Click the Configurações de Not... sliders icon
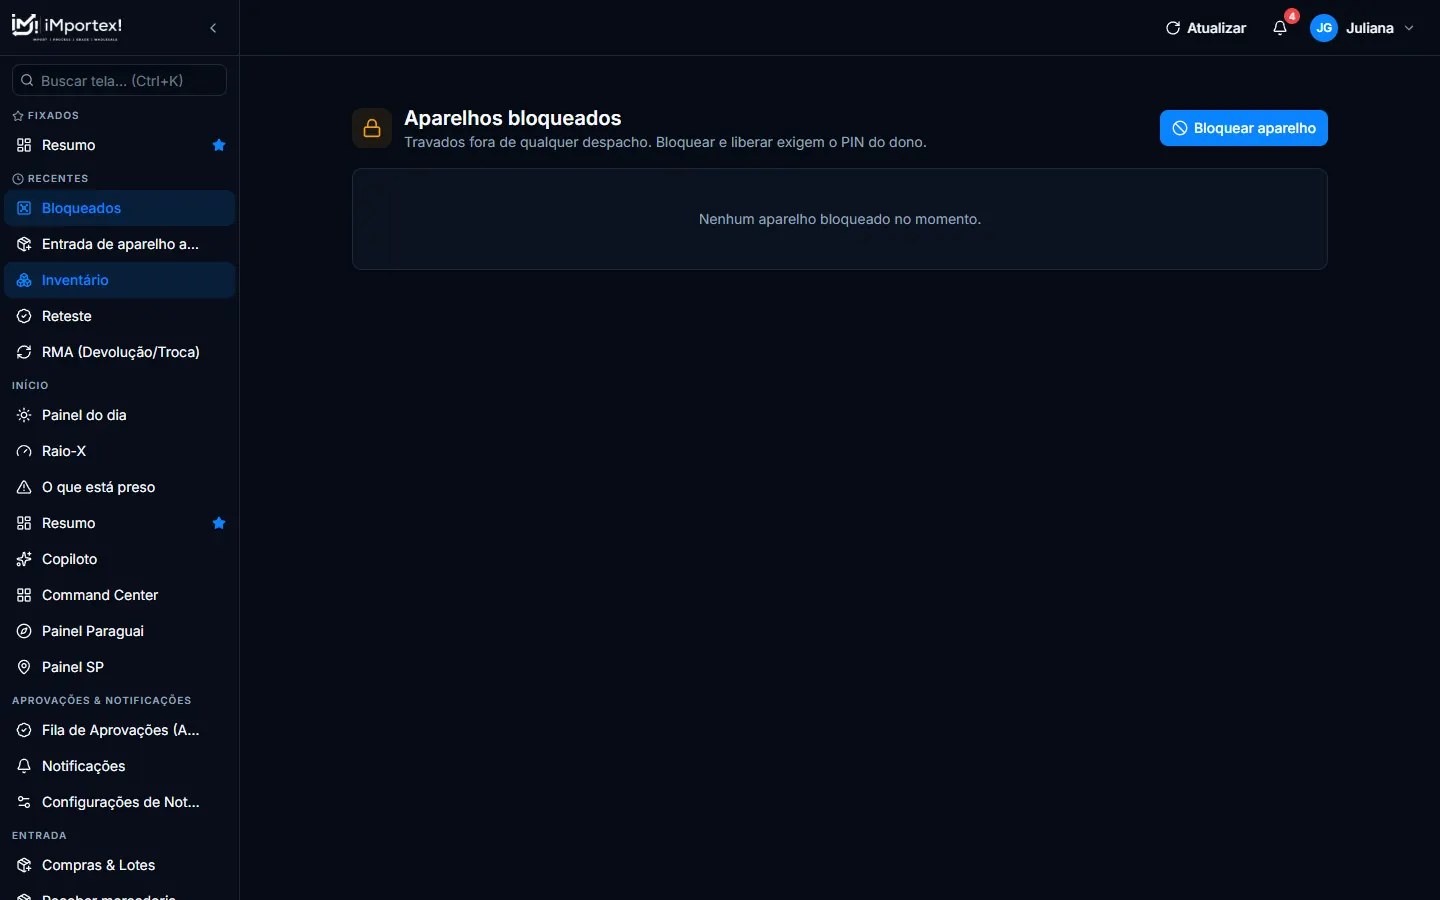Viewport: 1440px width, 900px height. [24, 802]
